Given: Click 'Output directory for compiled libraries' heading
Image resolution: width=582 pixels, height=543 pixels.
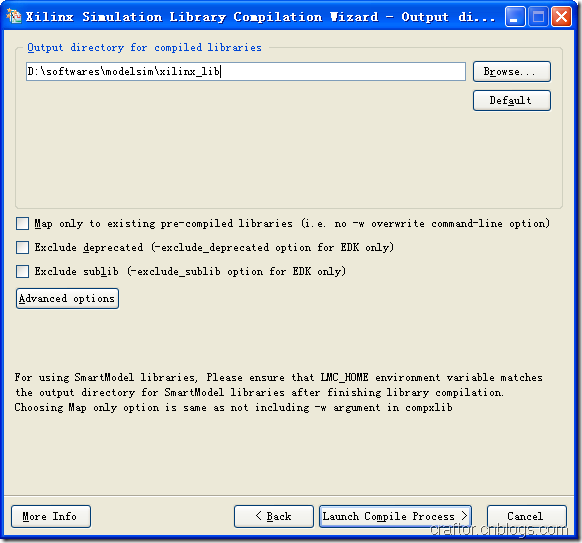Looking at the screenshot, I should pyautogui.click(x=144, y=48).
